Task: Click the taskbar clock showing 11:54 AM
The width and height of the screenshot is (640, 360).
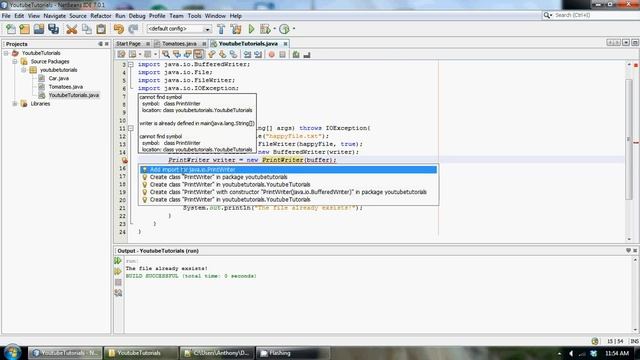Action: (x=617, y=353)
